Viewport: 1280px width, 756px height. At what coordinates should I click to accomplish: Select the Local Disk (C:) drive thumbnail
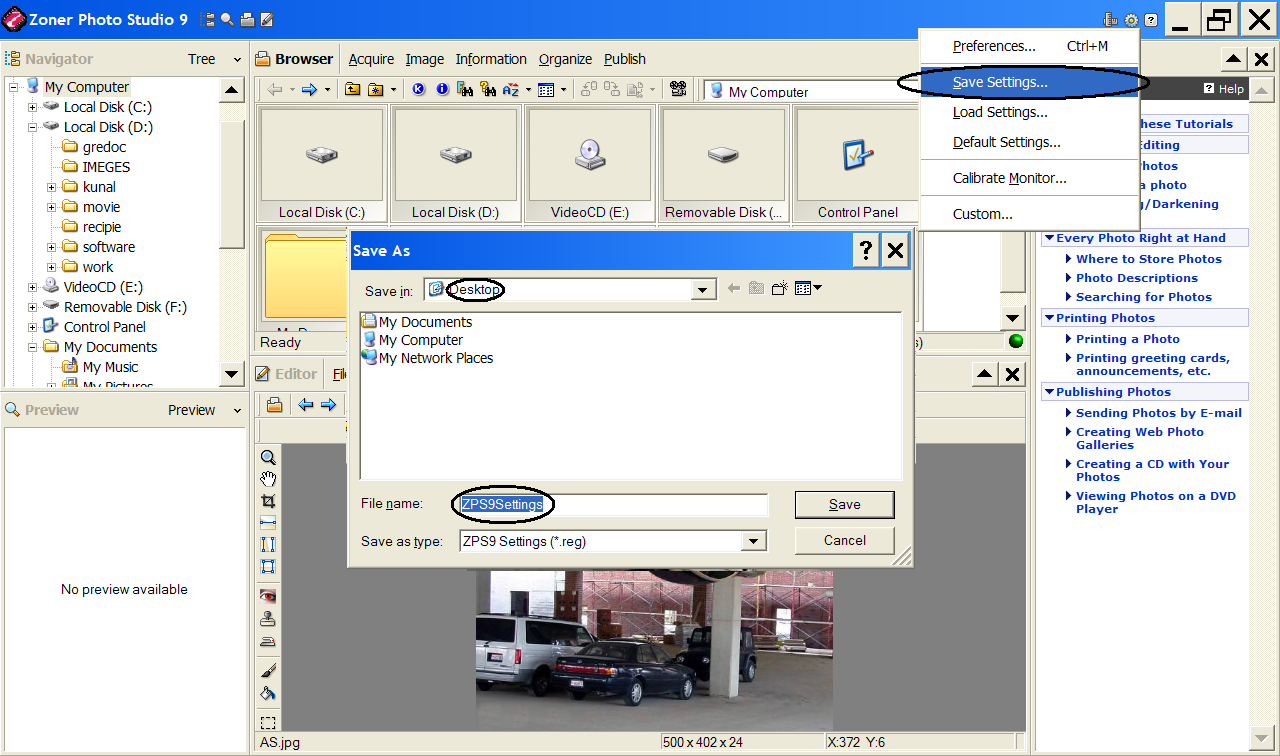(321, 164)
